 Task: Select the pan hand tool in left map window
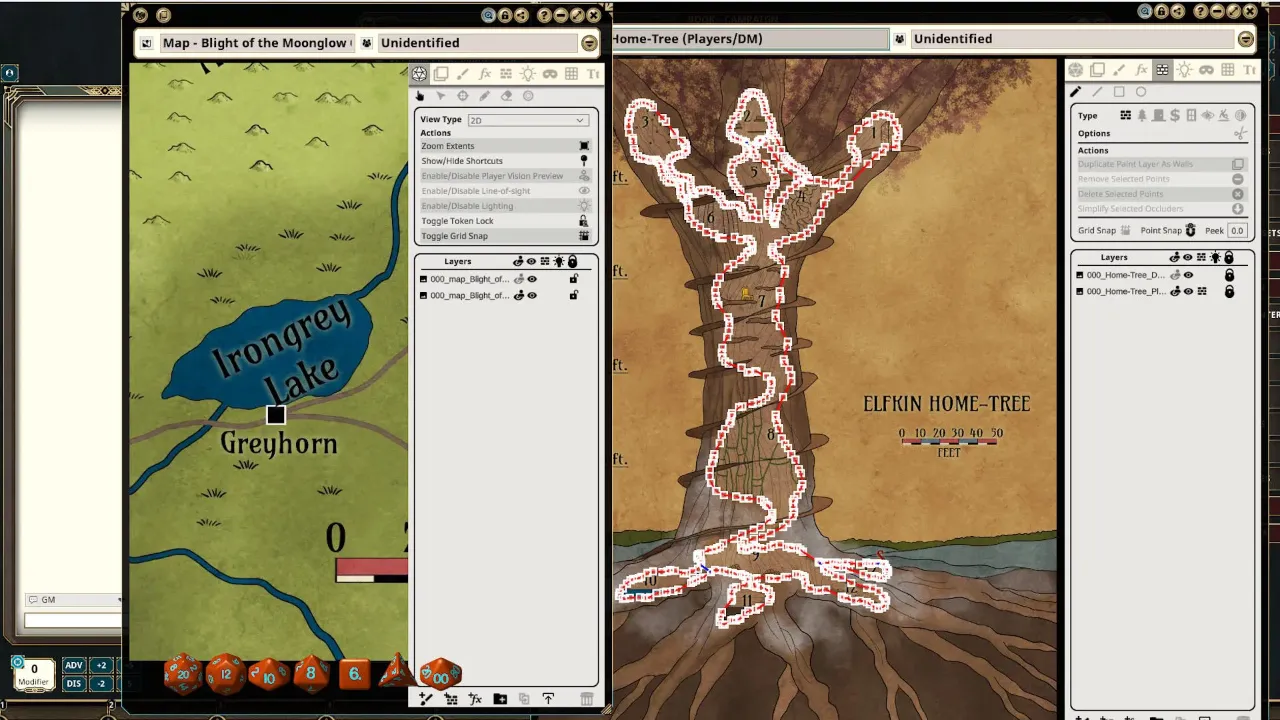[419, 96]
